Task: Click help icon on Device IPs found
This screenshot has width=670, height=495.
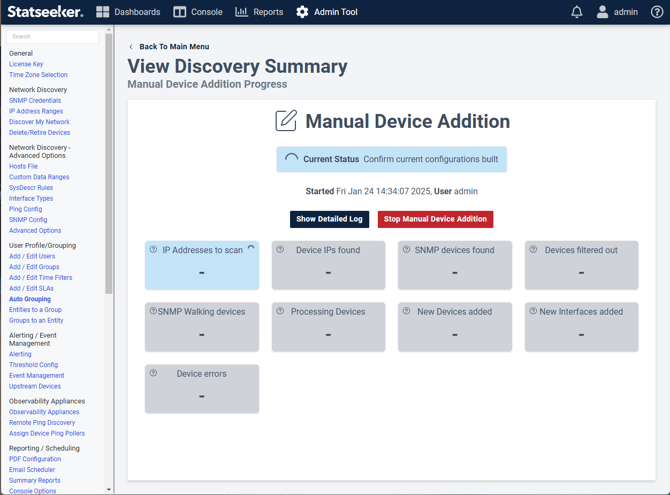Action: coord(280,250)
